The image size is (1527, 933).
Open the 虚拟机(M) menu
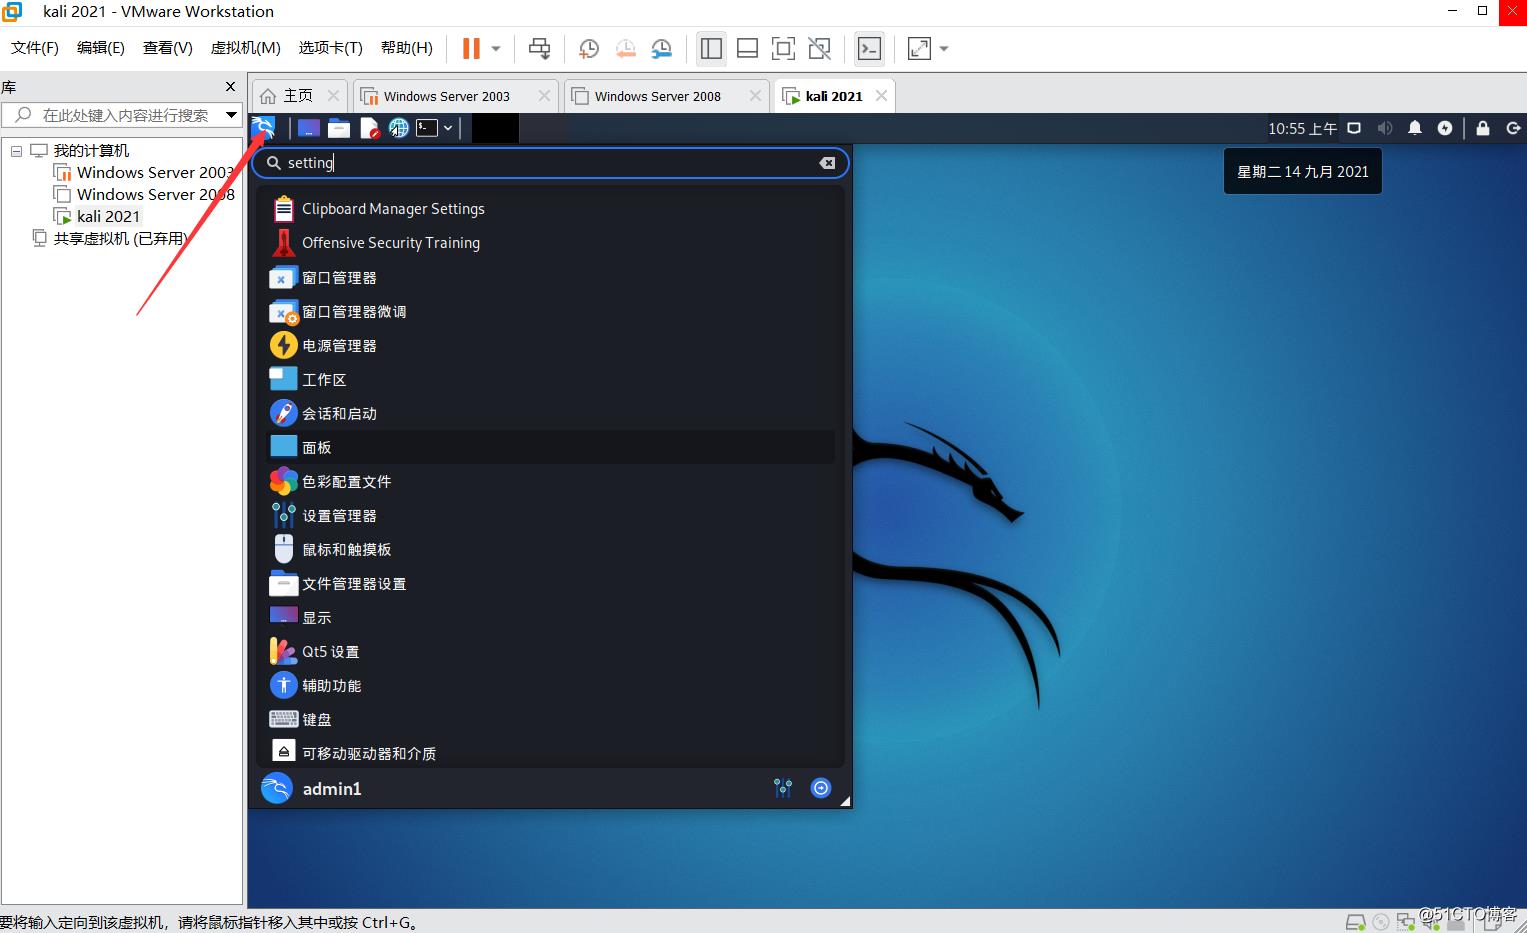(245, 48)
